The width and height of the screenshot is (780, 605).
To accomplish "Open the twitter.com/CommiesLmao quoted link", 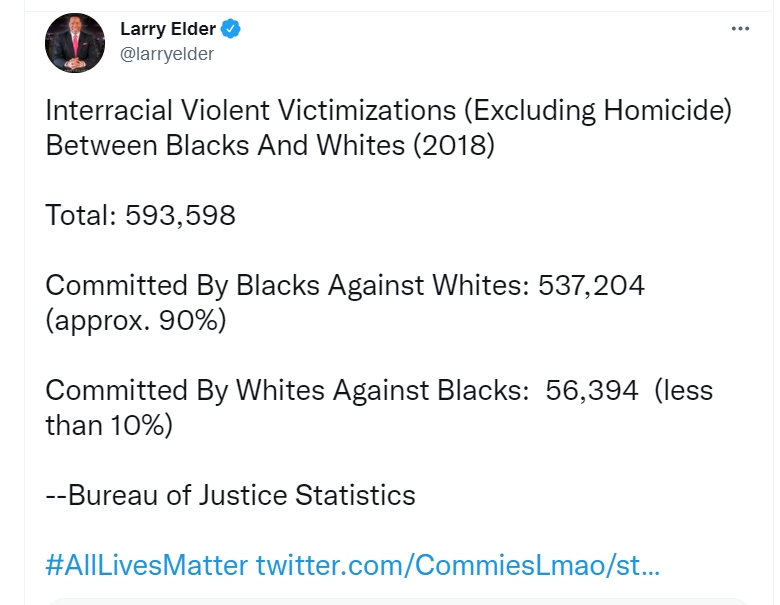I will pyautogui.click(x=458, y=565).
